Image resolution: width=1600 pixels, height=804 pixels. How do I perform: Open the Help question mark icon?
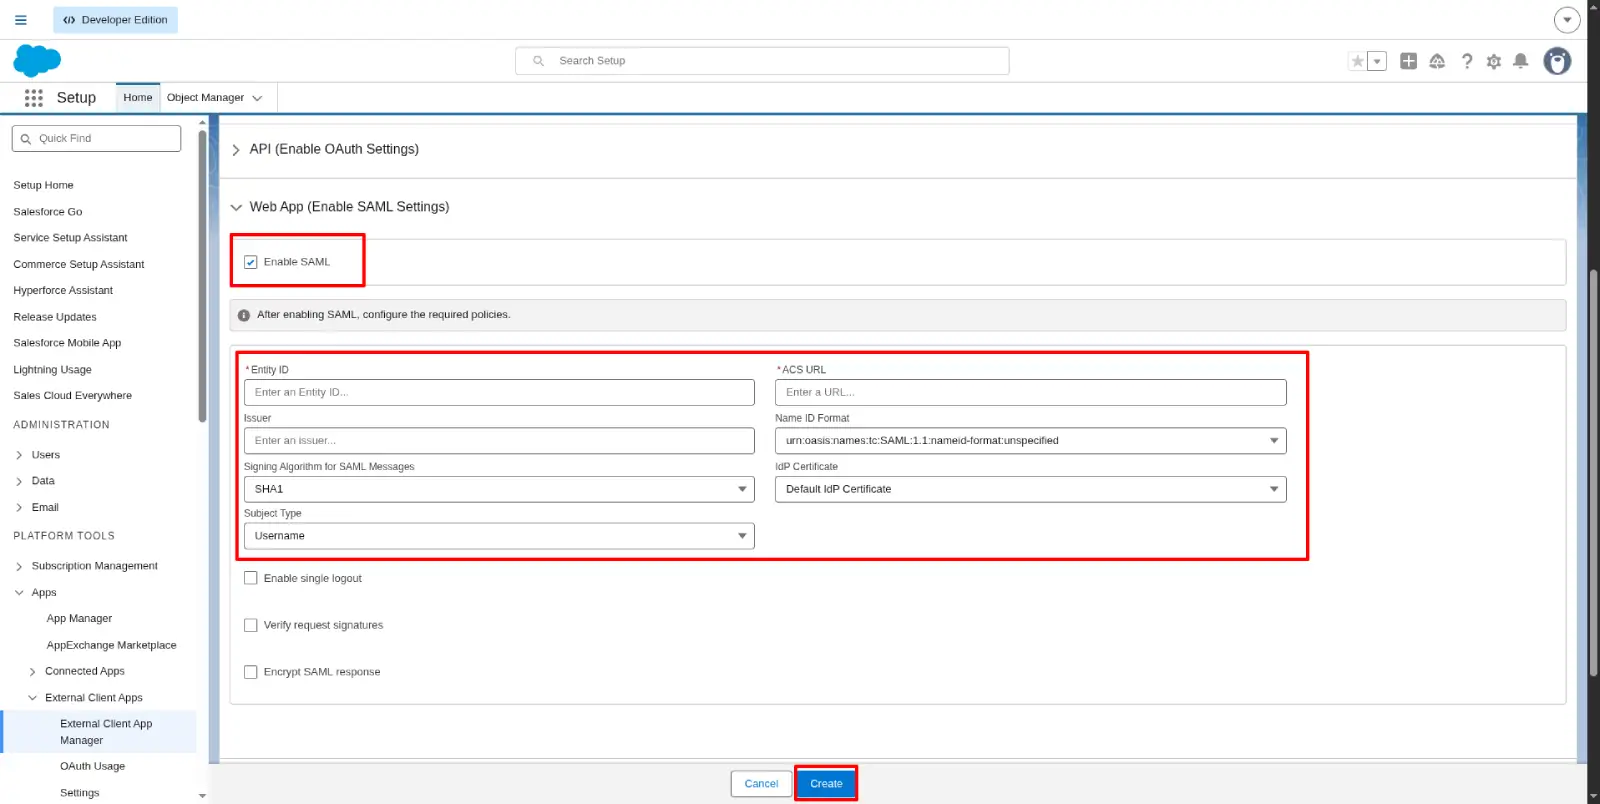click(x=1466, y=61)
